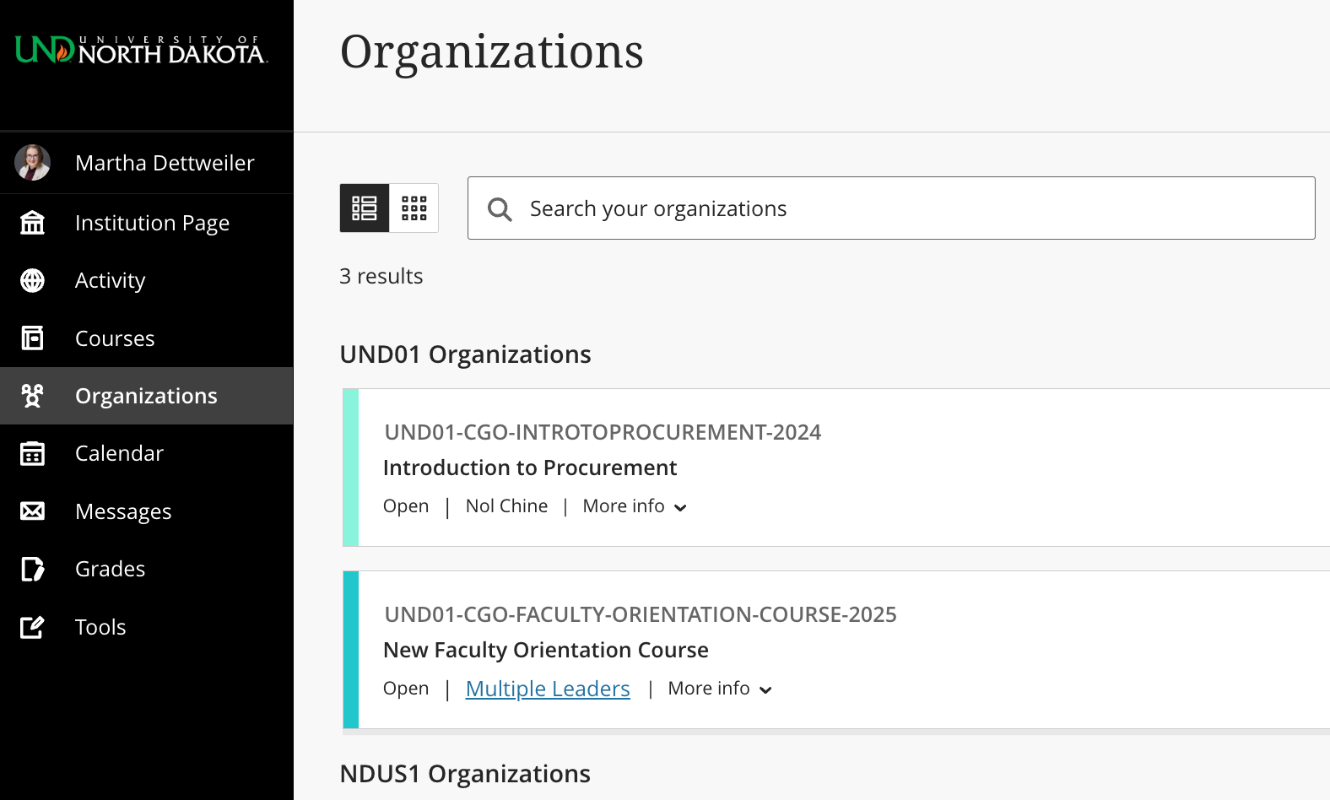Expand More info for New Faculty Orientation Course
The image size is (1330, 800).
(x=719, y=688)
